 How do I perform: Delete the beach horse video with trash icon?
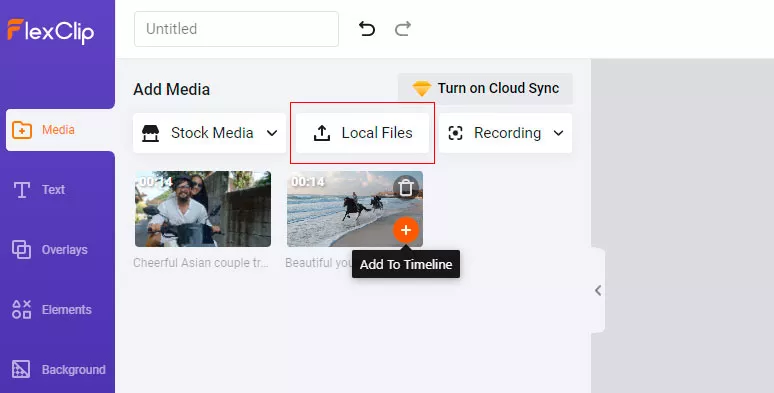point(406,188)
